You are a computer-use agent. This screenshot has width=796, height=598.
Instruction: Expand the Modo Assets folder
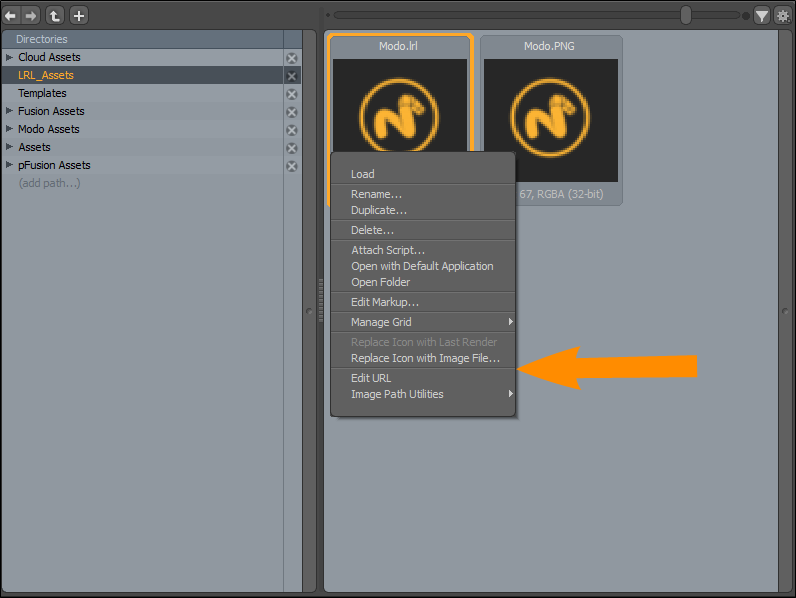coord(9,129)
